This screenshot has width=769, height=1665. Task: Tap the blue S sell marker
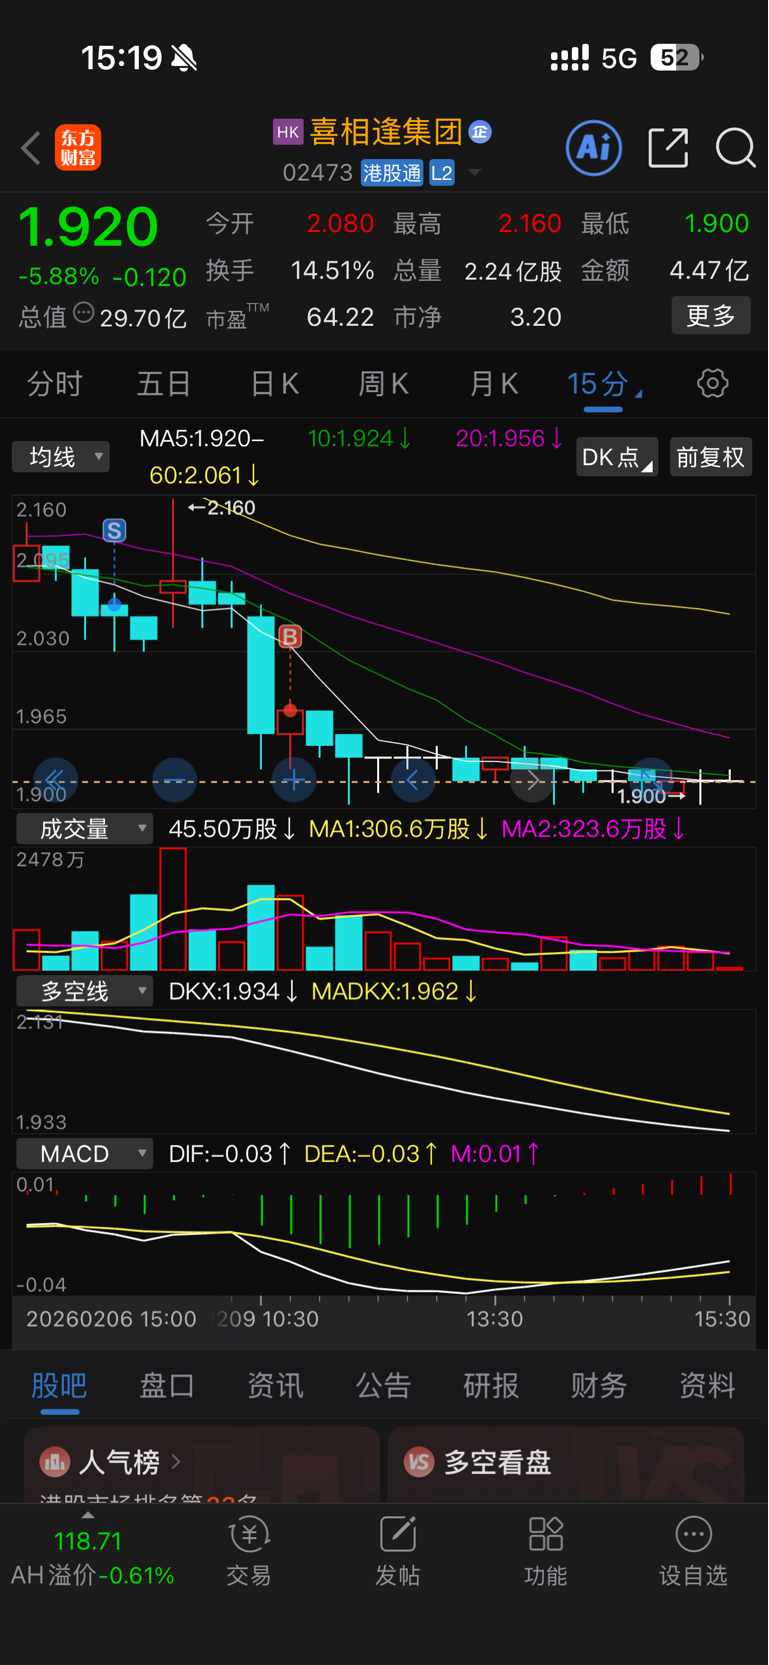tap(114, 530)
